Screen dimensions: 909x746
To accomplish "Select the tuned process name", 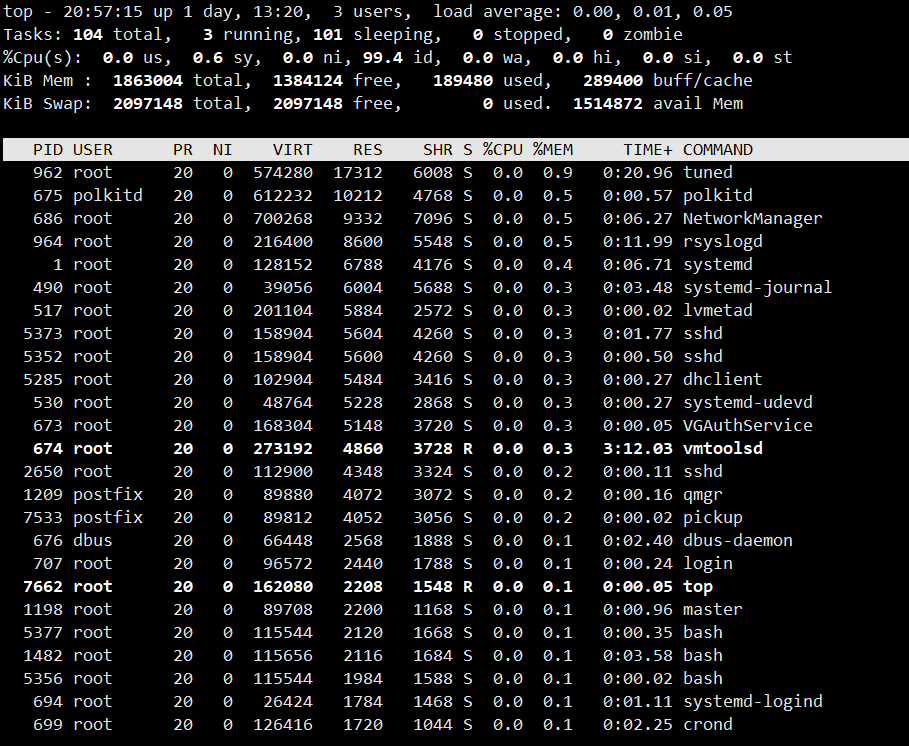I will pos(707,173).
